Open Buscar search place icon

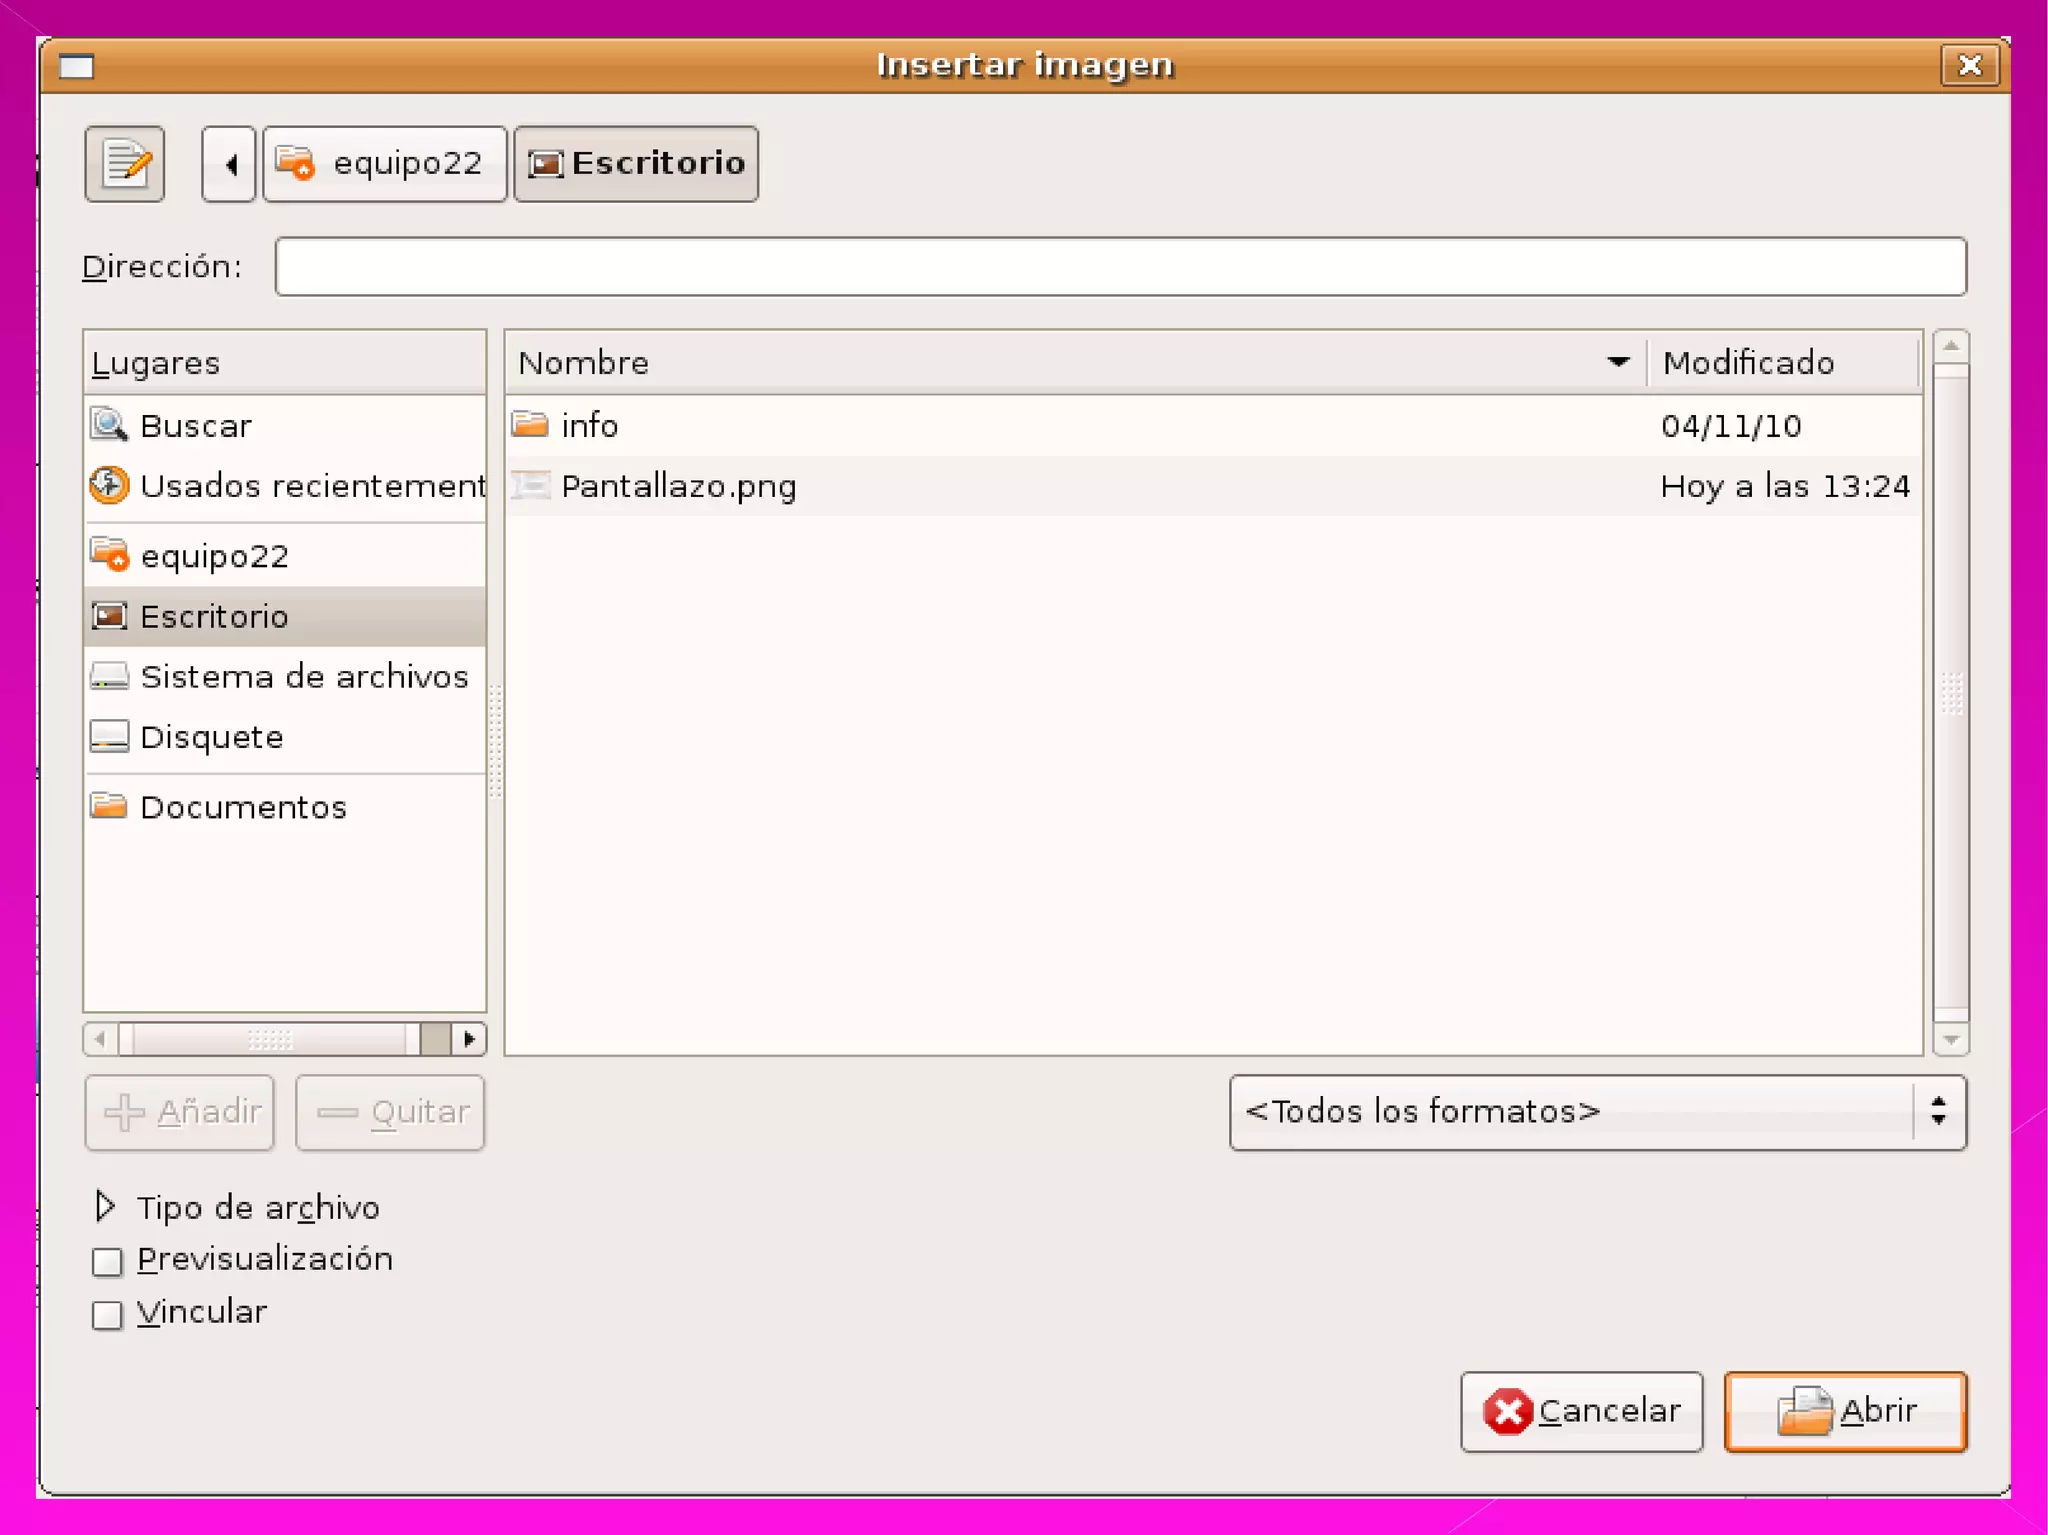pos(109,425)
